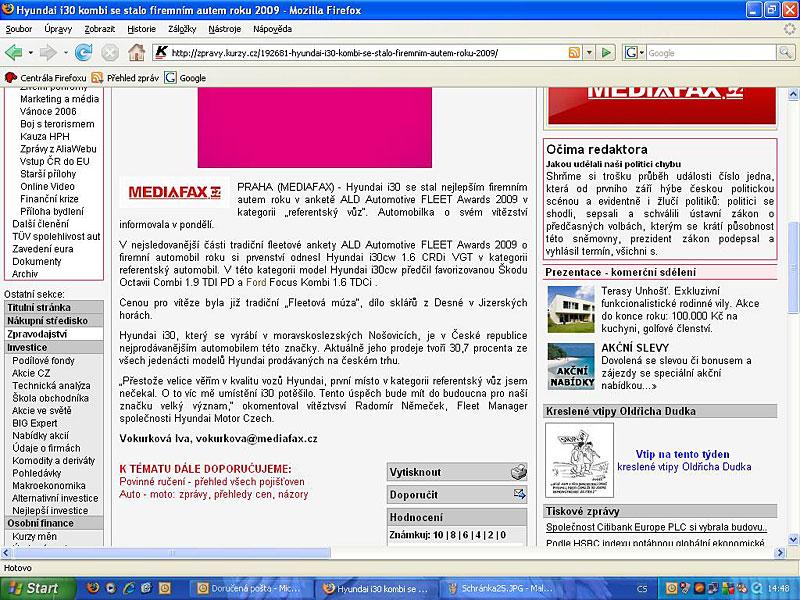Launch Internet Explorer from quick launch
Screen dimensions: 800x600
128,588
